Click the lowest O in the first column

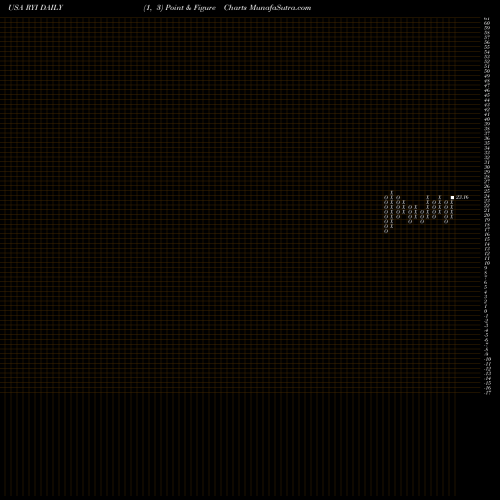pyautogui.click(x=386, y=231)
